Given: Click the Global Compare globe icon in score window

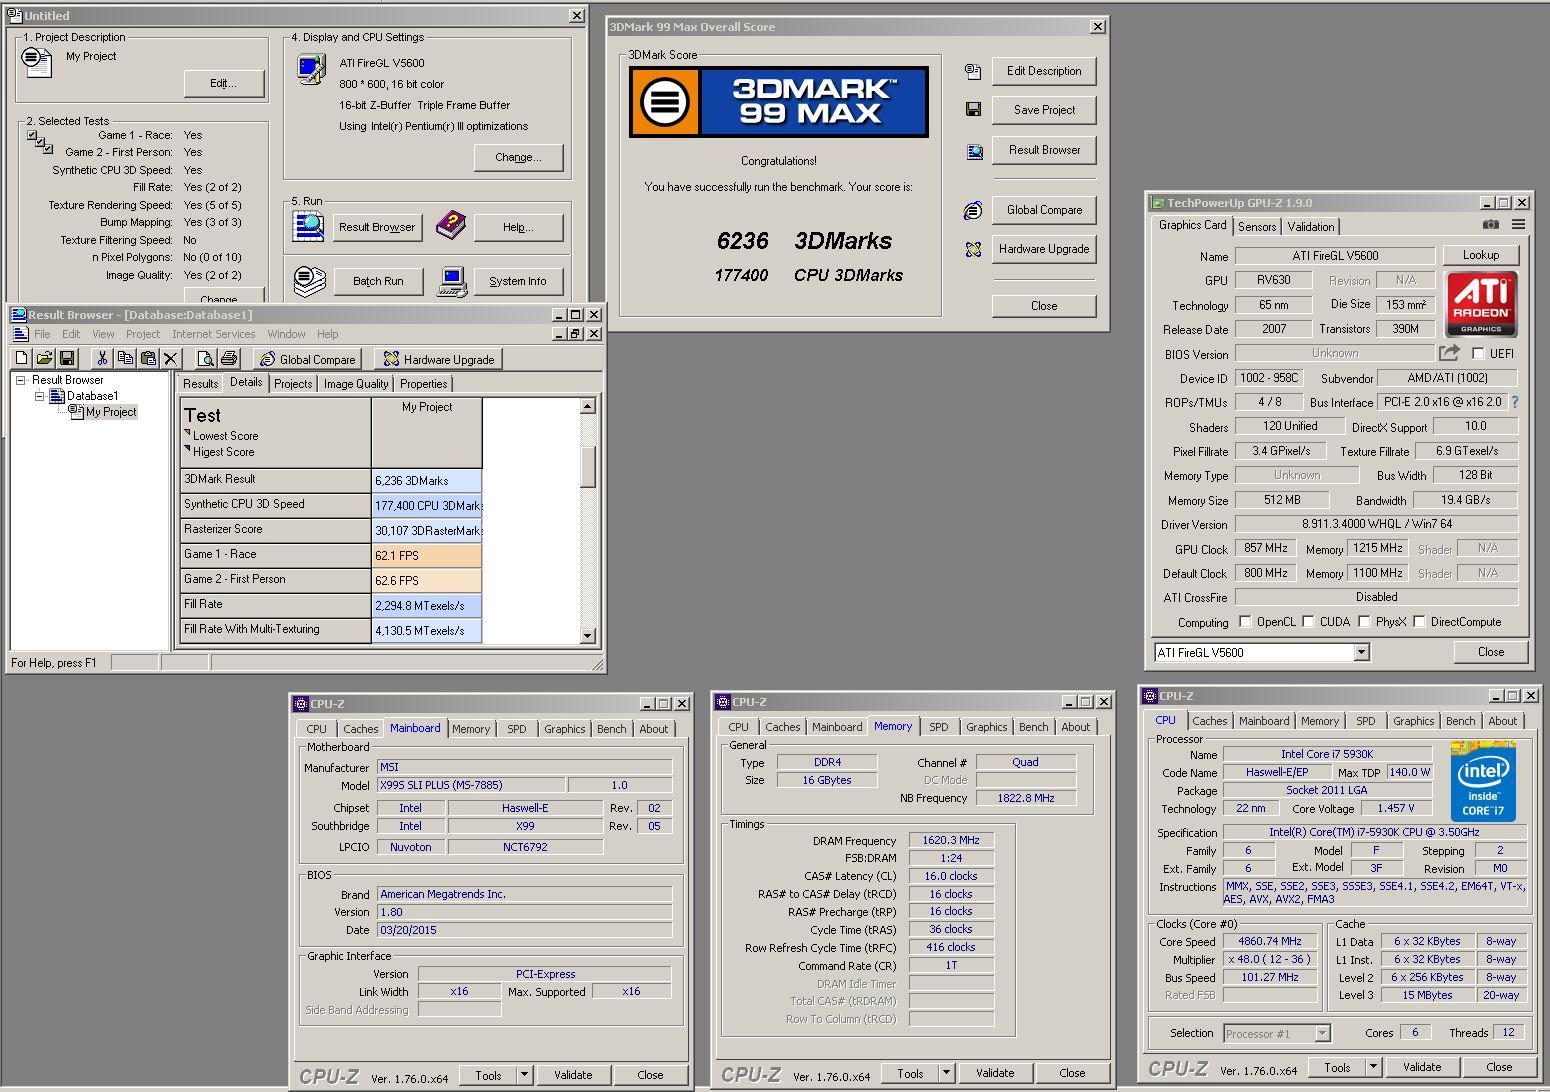Looking at the screenshot, I should point(973,210).
